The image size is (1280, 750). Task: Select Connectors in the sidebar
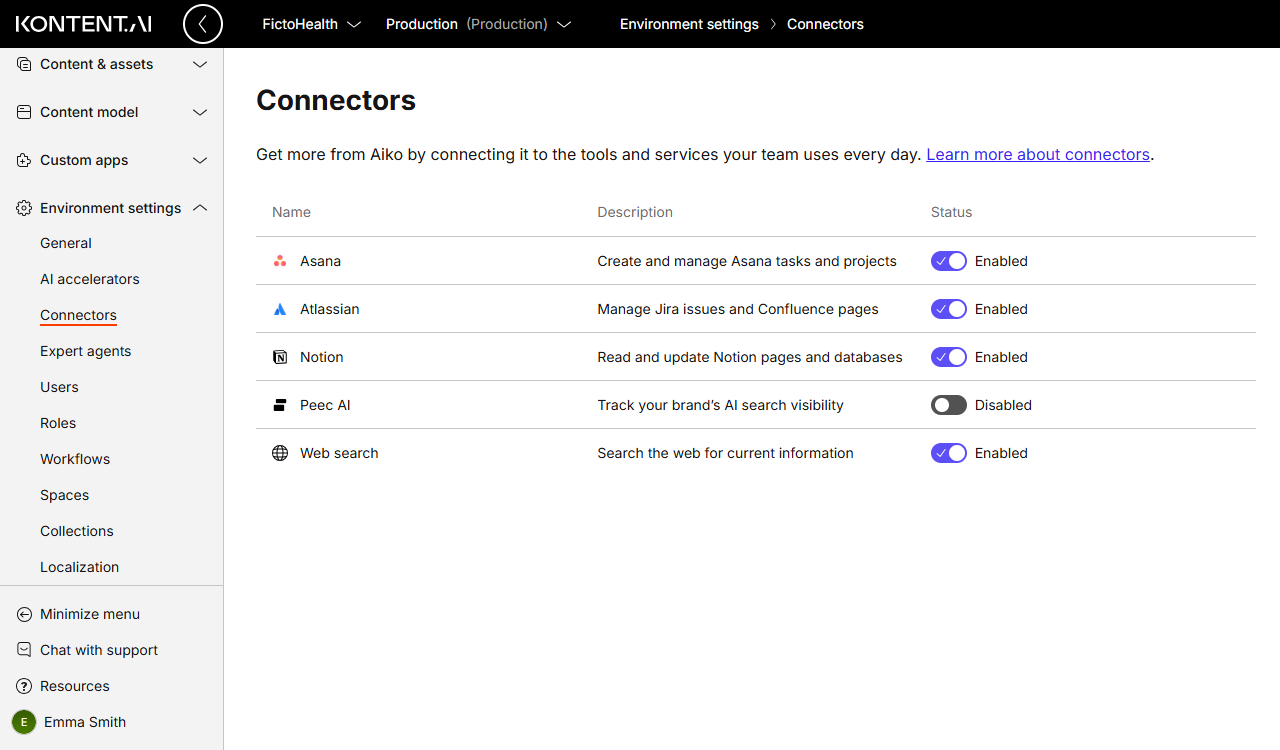point(78,315)
